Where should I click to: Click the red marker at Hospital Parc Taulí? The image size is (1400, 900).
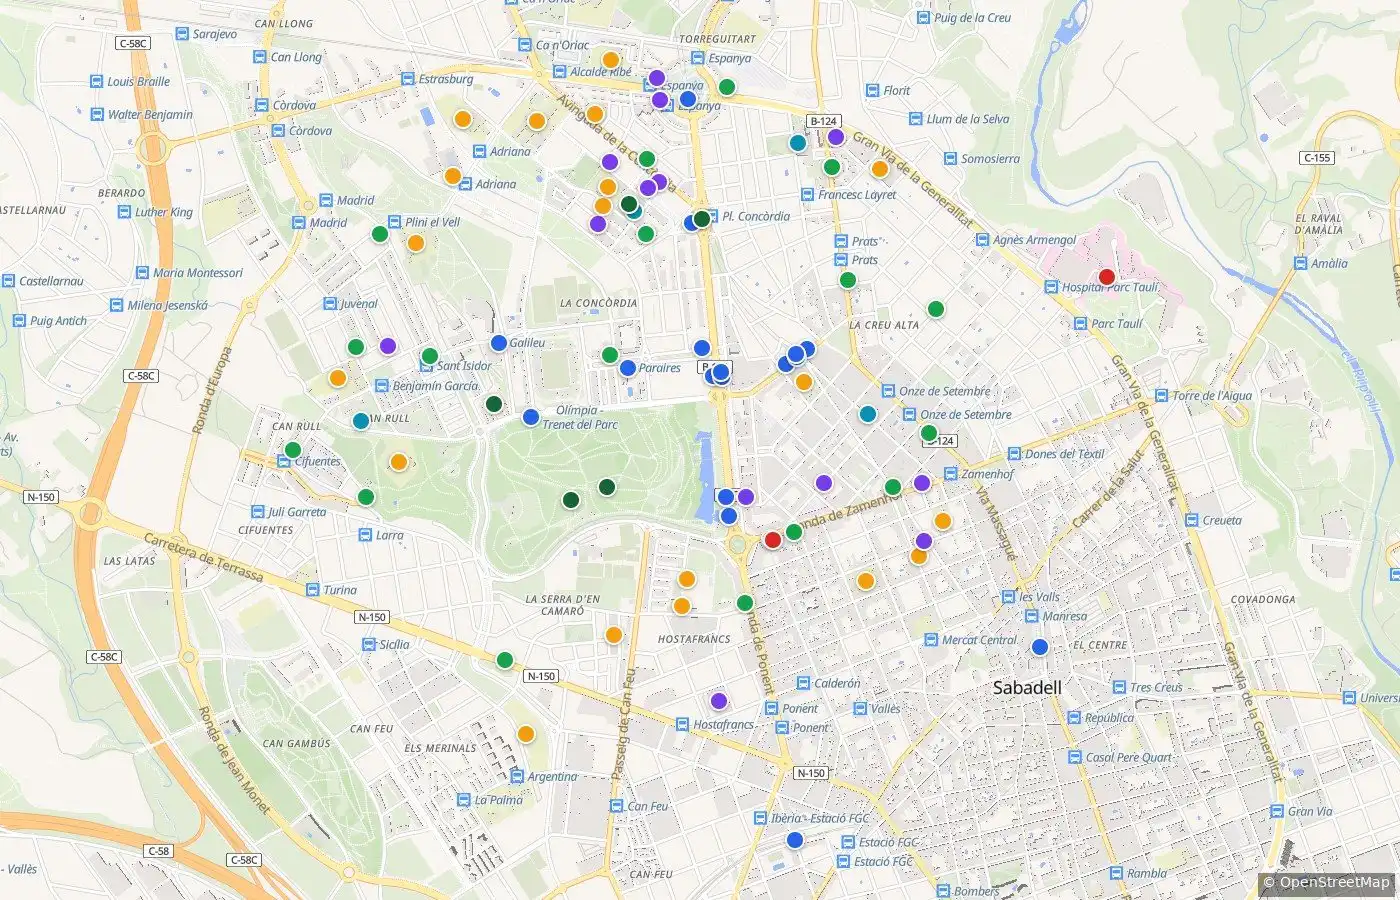(x=1107, y=277)
